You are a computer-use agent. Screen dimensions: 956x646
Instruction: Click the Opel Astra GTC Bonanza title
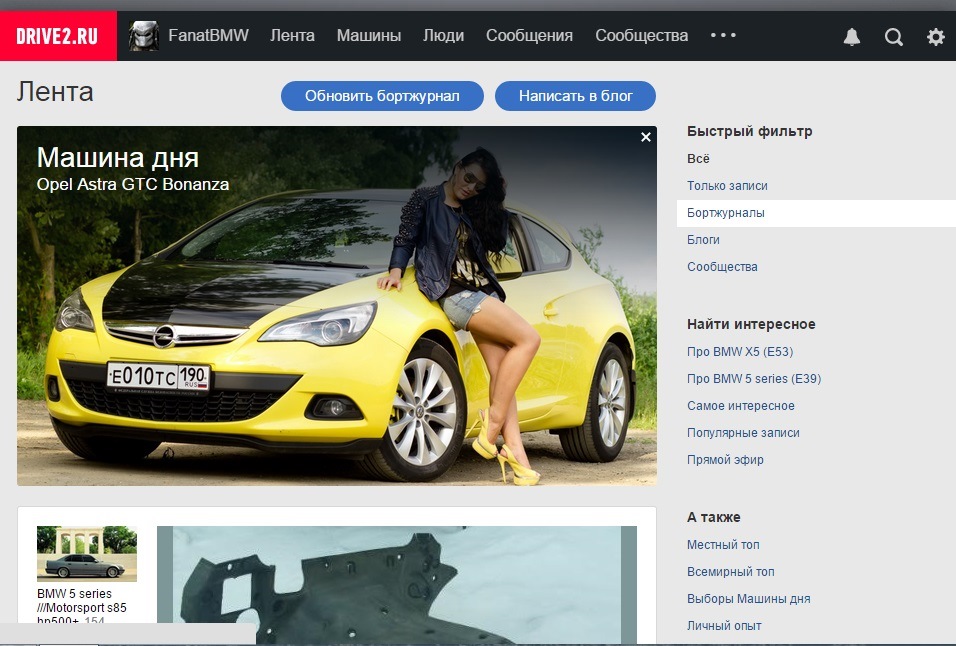click(133, 184)
